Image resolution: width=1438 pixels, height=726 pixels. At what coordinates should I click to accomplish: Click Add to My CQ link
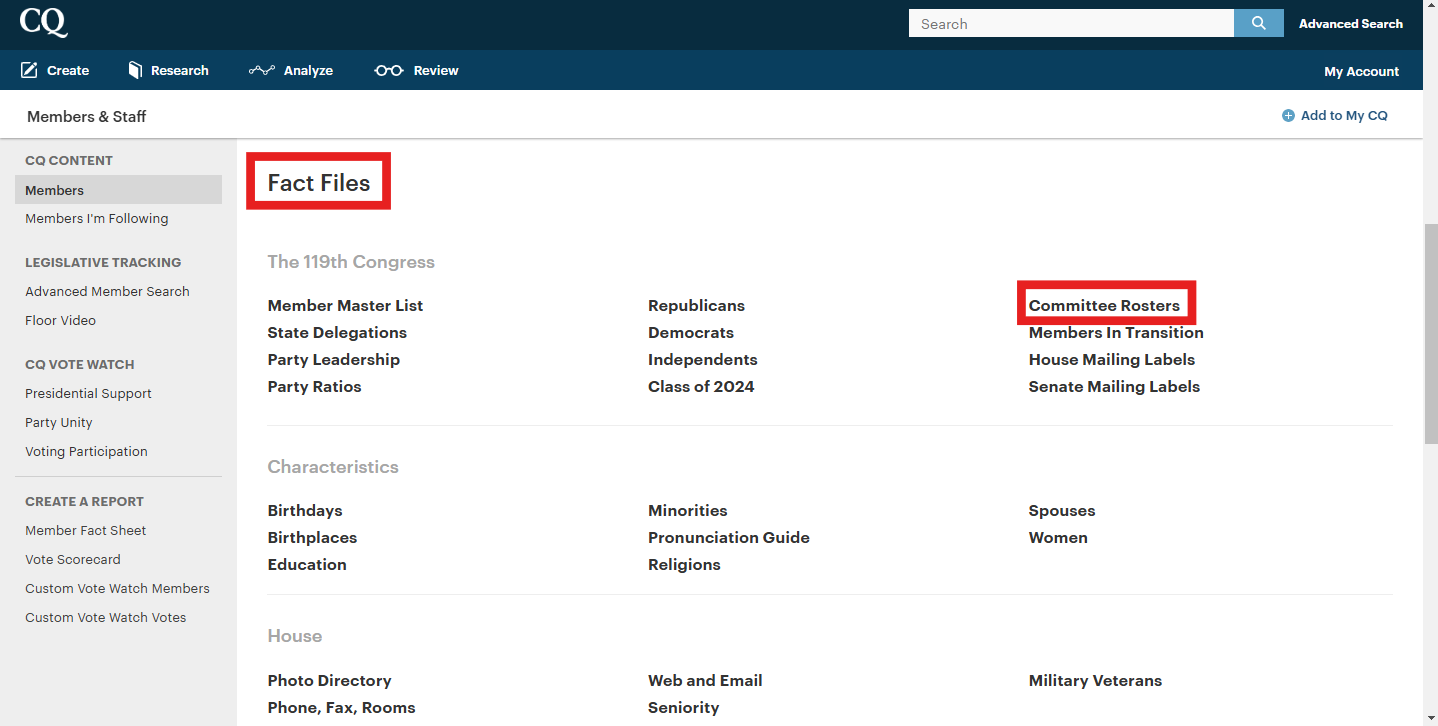tap(1344, 116)
